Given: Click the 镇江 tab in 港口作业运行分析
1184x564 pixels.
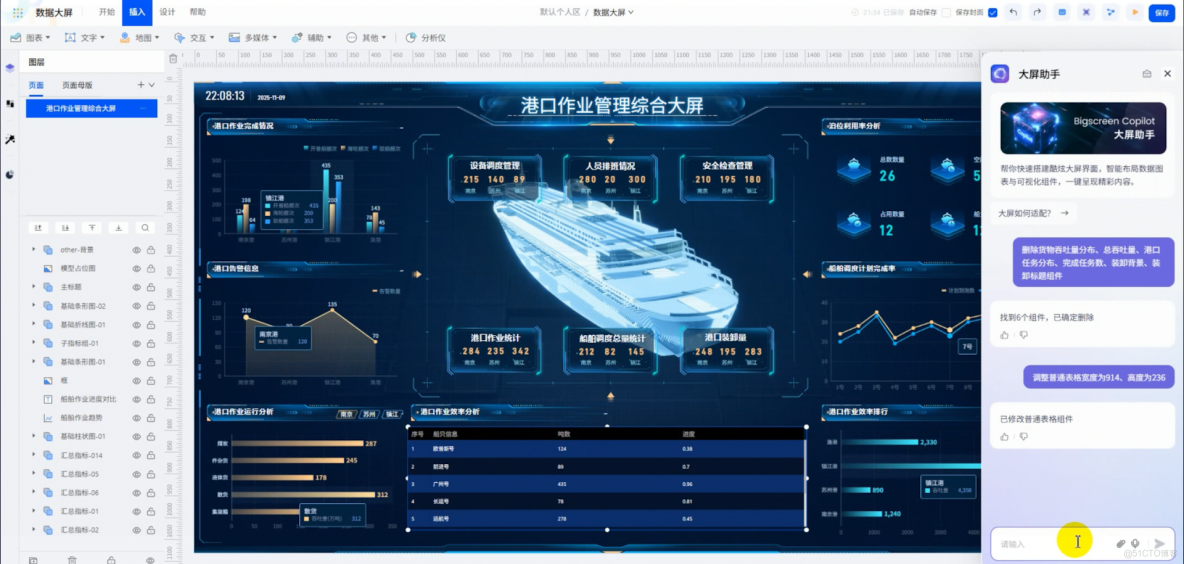Looking at the screenshot, I should [x=392, y=414].
